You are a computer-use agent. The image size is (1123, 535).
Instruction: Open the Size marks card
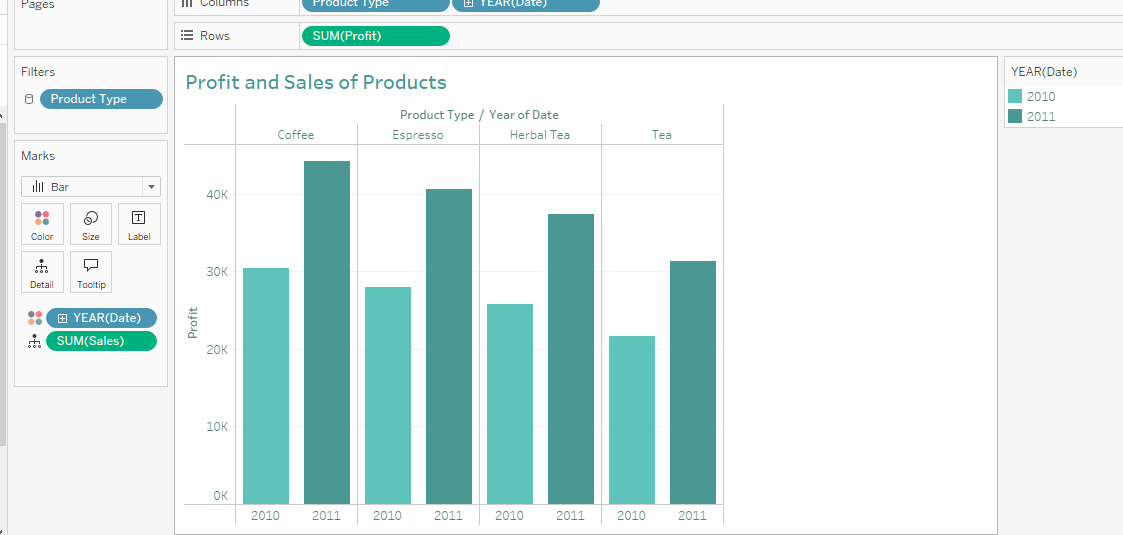tap(91, 224)
